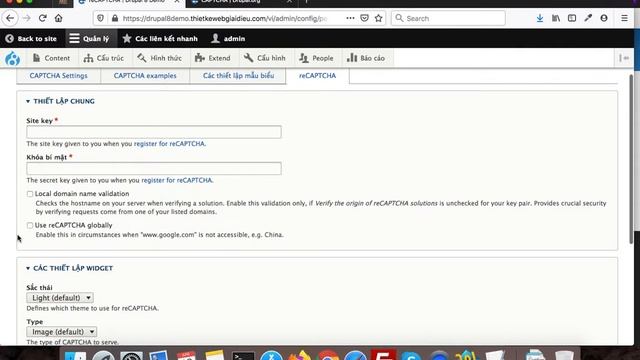Click the padlock site info icon

[x=115, y=18]
